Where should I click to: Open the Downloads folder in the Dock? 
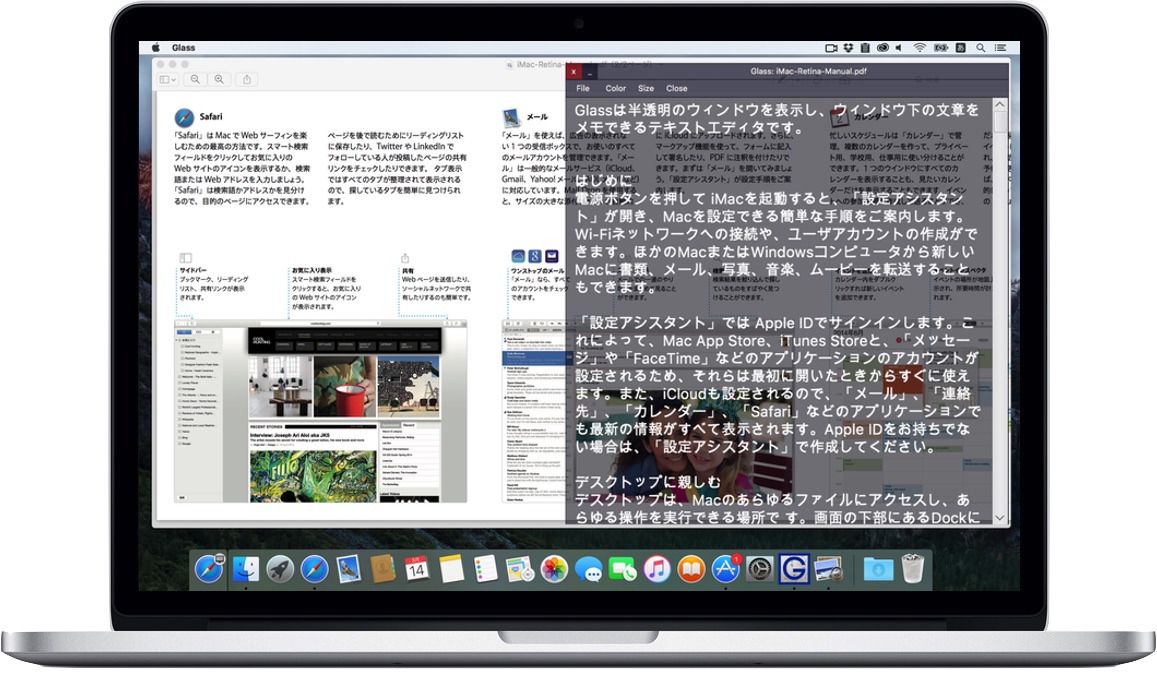pos(878,569)
